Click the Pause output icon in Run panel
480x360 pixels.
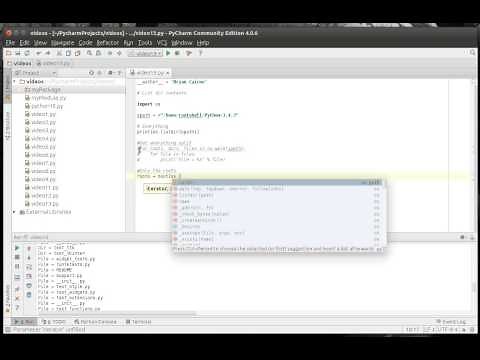tap(17, 267)
